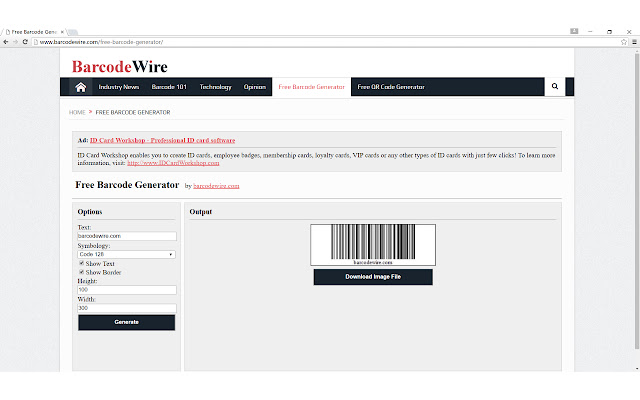This screenshot has width=640, height=400.
Task: Open Free QR Code Generator nav item
Action: [391, 87]
